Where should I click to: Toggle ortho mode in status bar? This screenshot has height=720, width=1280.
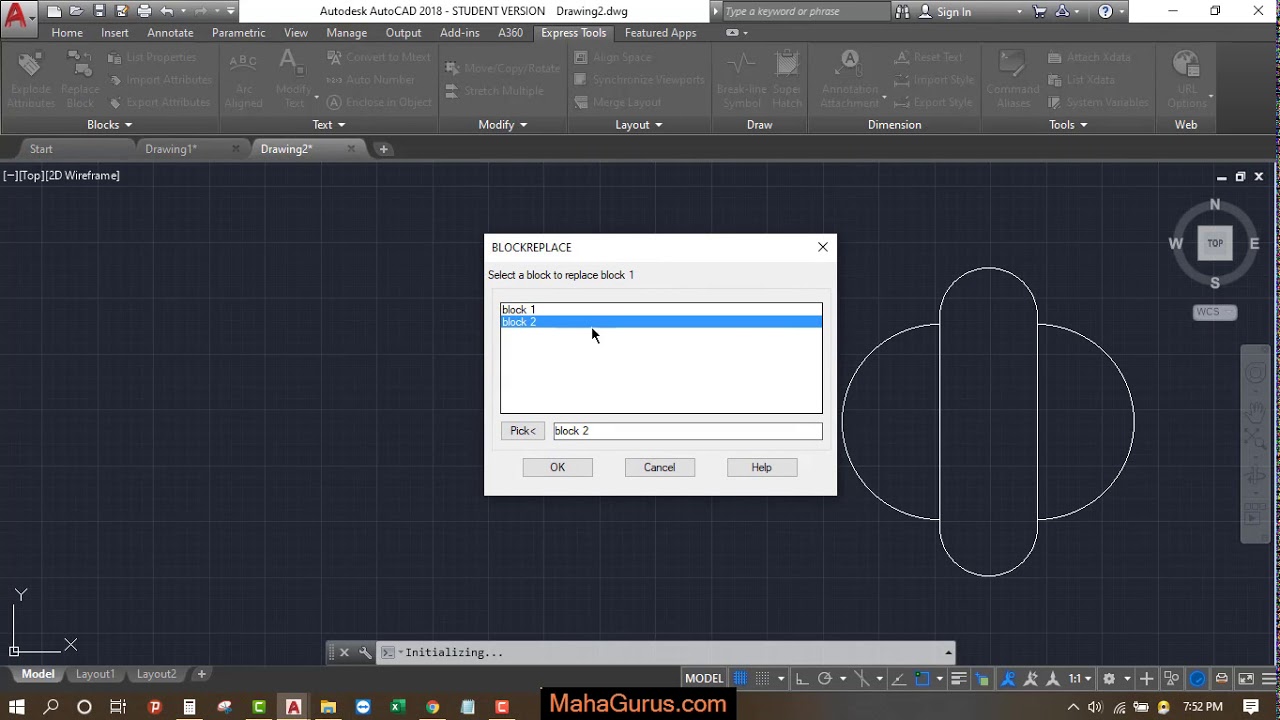pyautogui.click(x=802, y=678)
